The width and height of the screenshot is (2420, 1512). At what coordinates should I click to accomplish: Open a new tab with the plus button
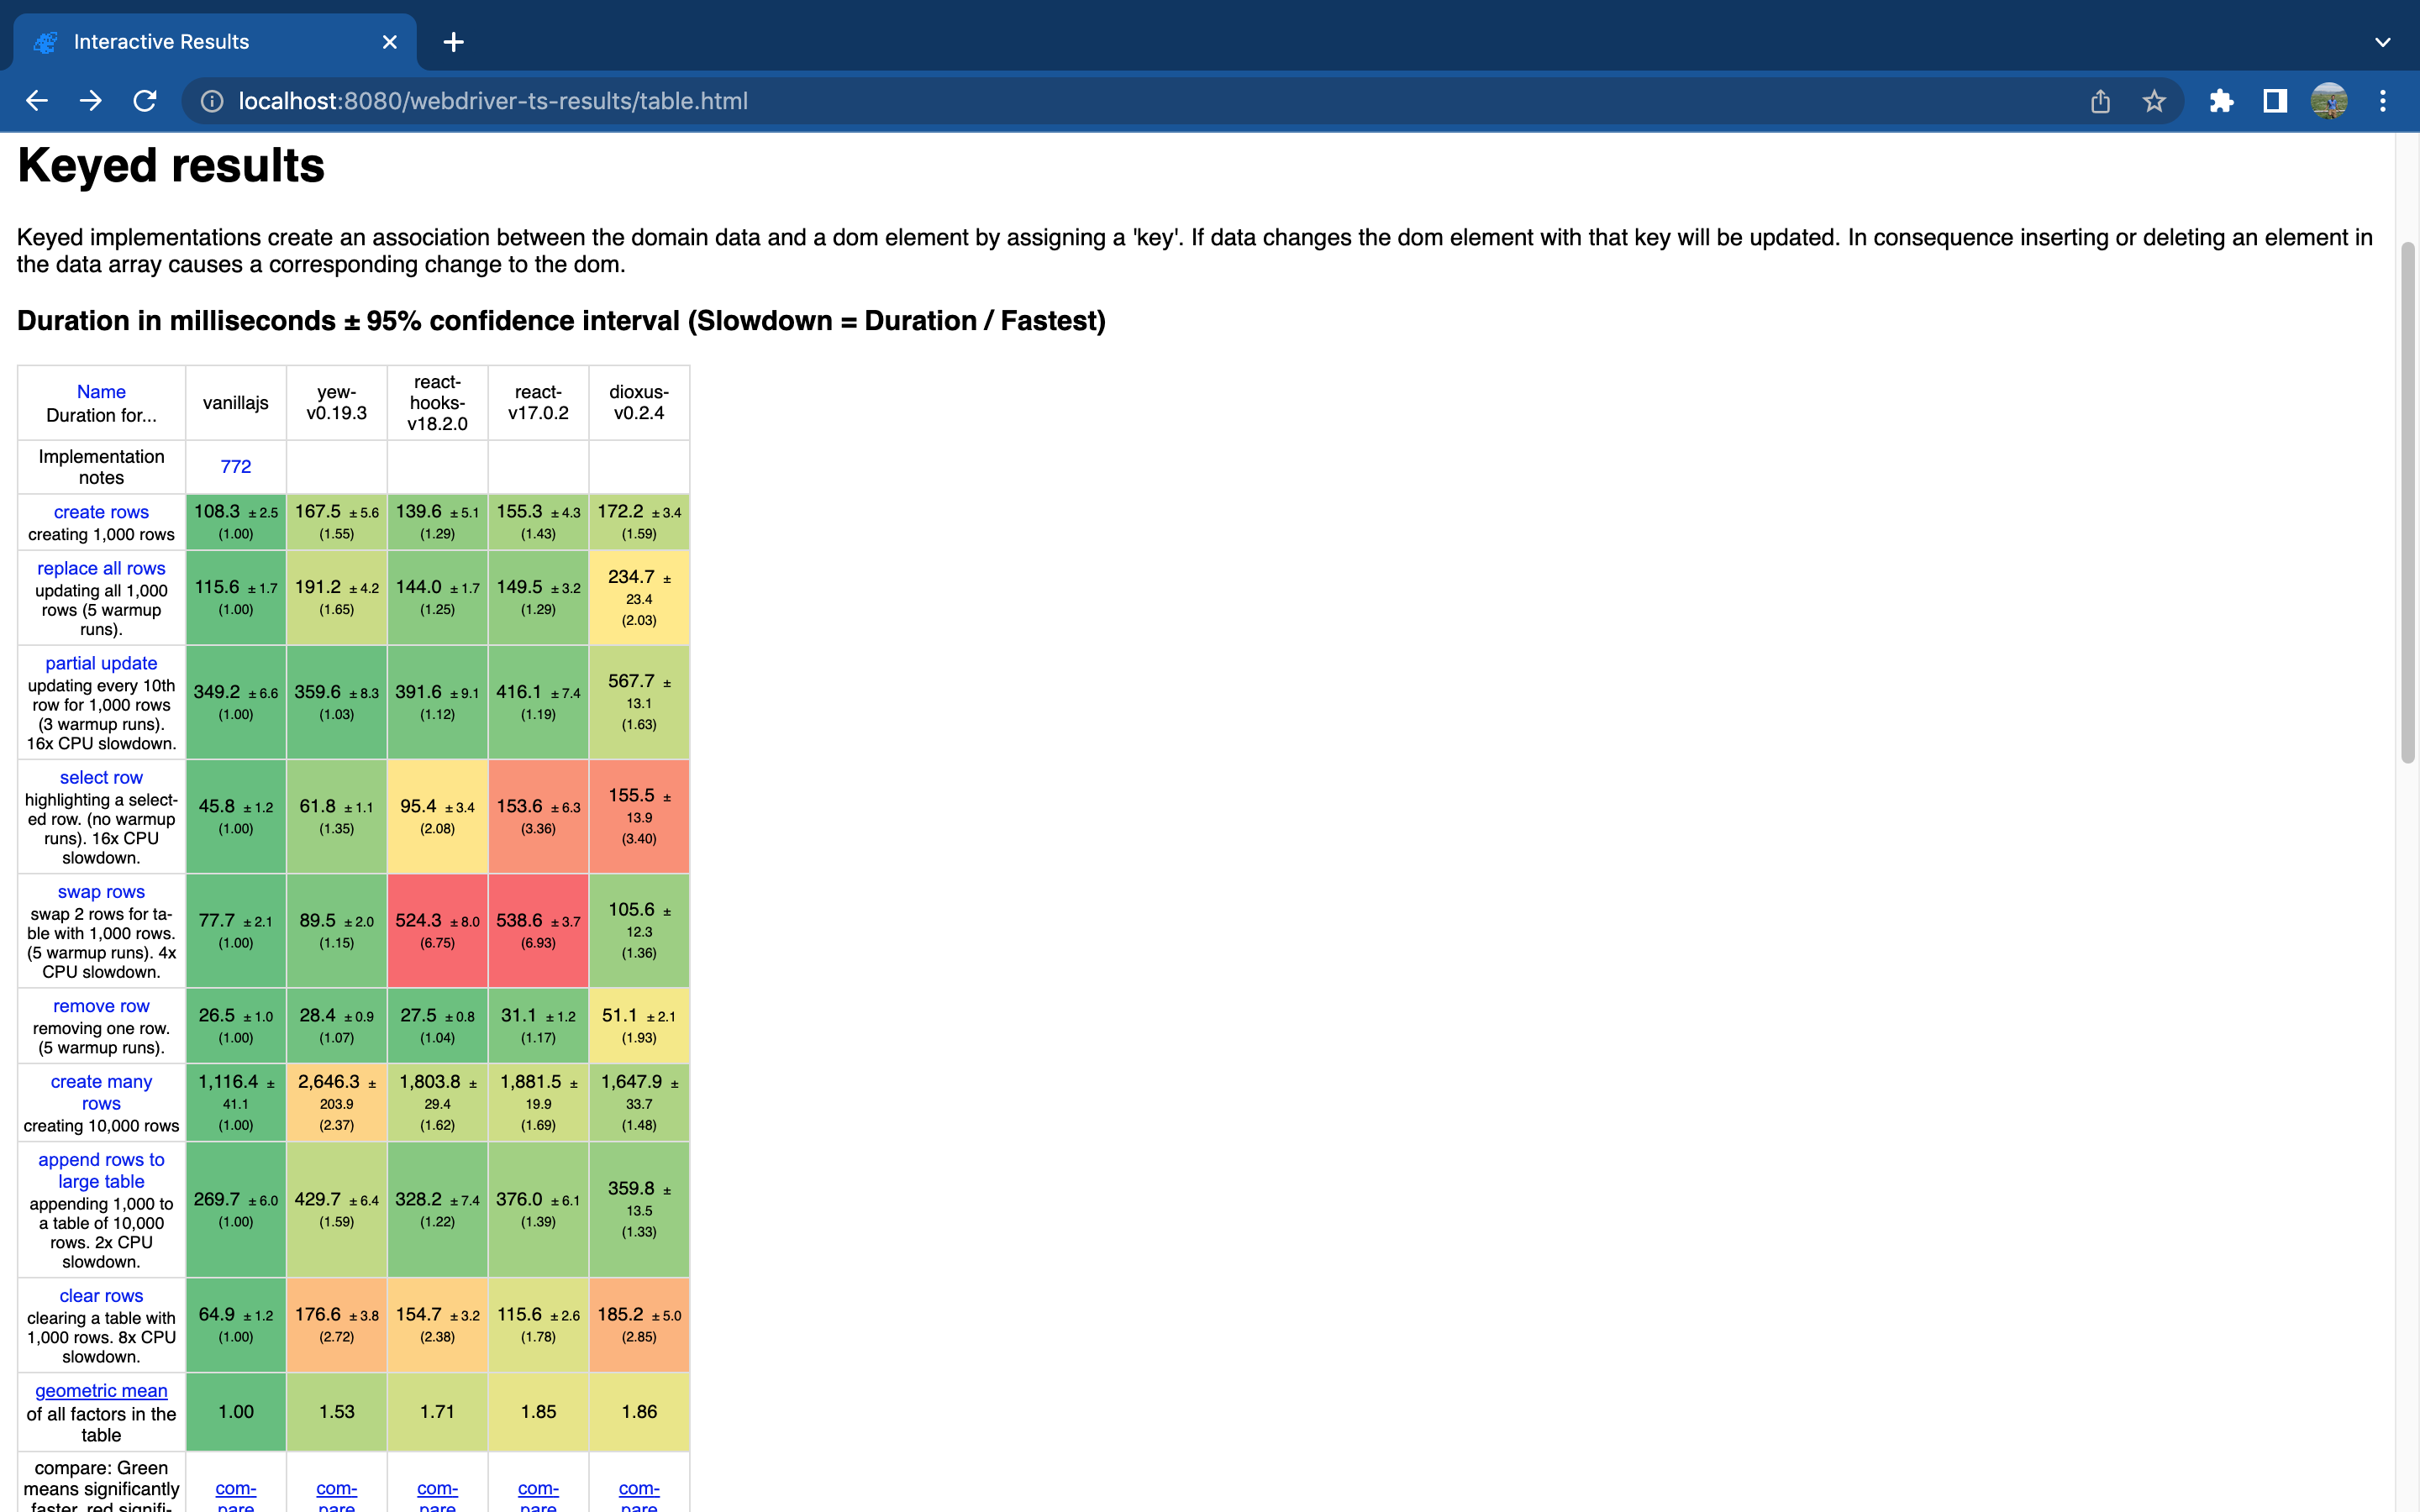click(x=453, y=41)
